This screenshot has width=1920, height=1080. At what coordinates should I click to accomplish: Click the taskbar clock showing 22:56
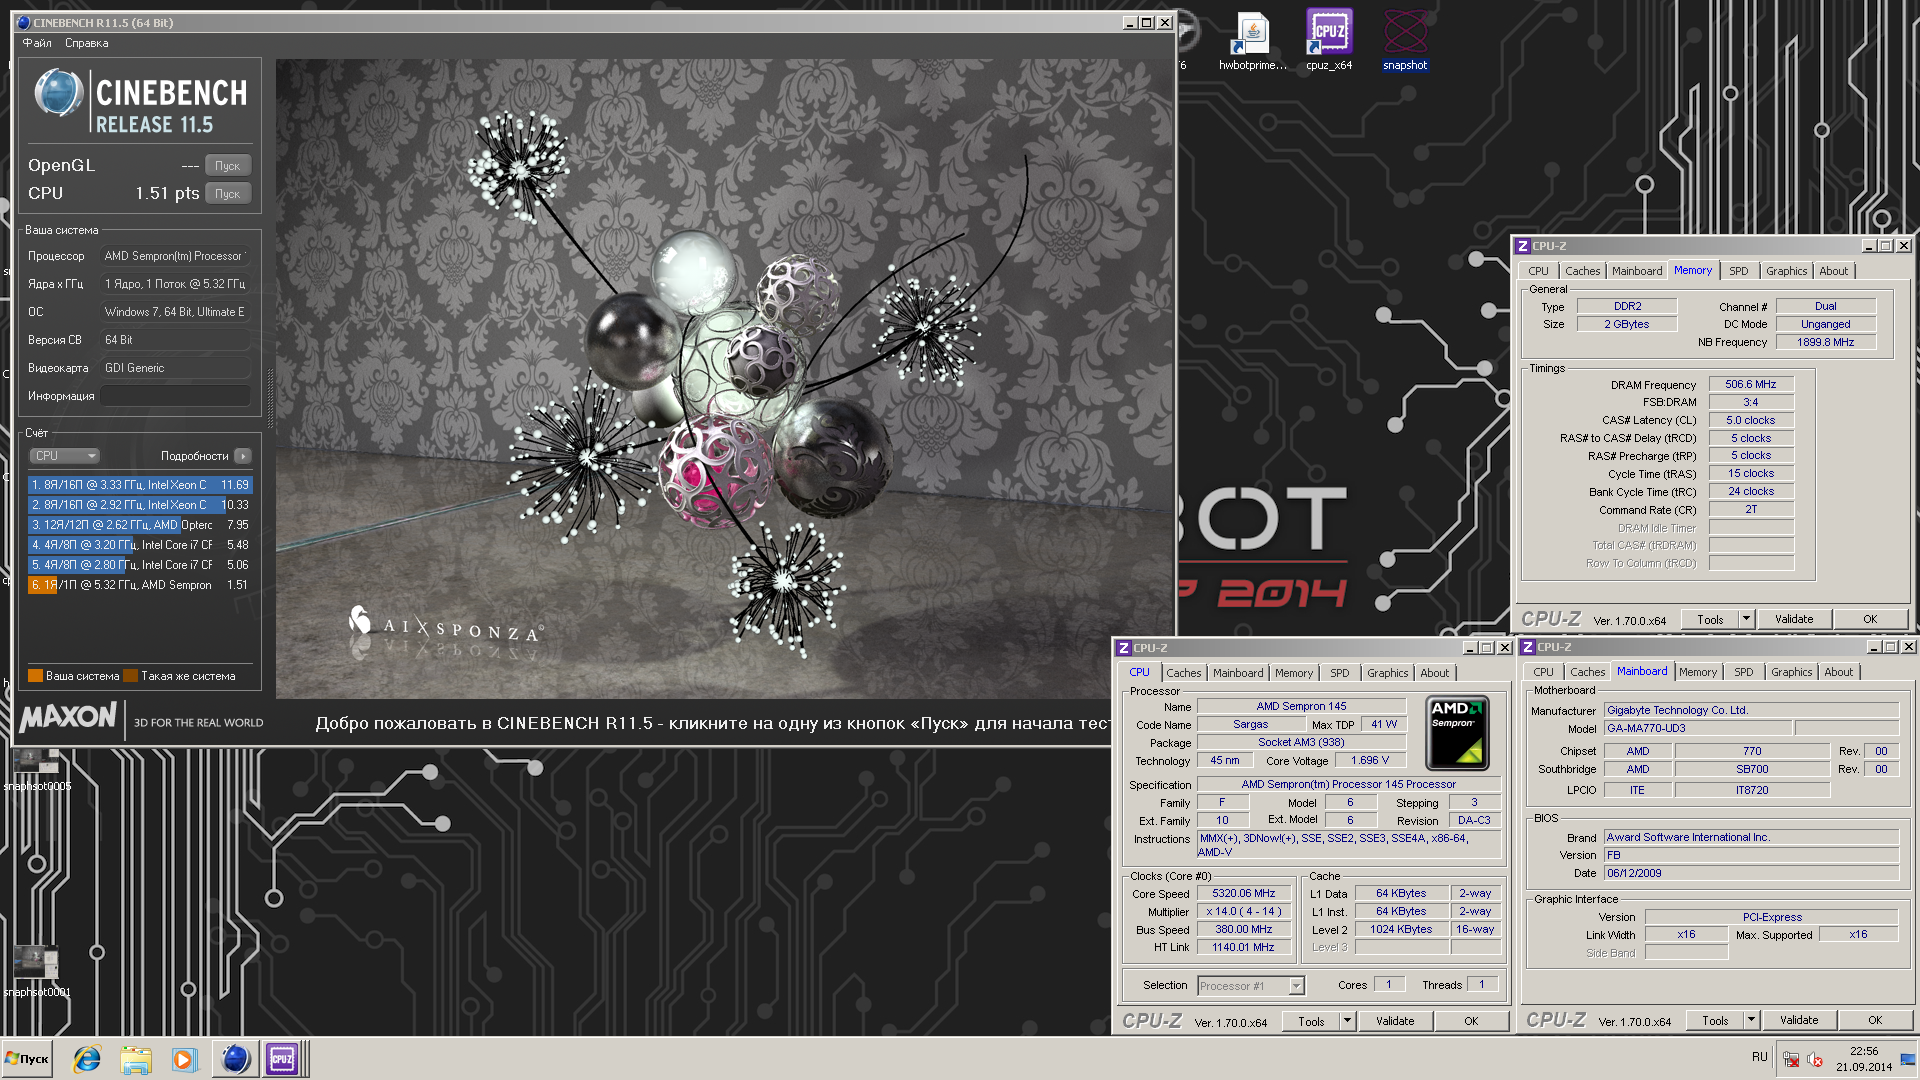[x=1864, y=1059]
